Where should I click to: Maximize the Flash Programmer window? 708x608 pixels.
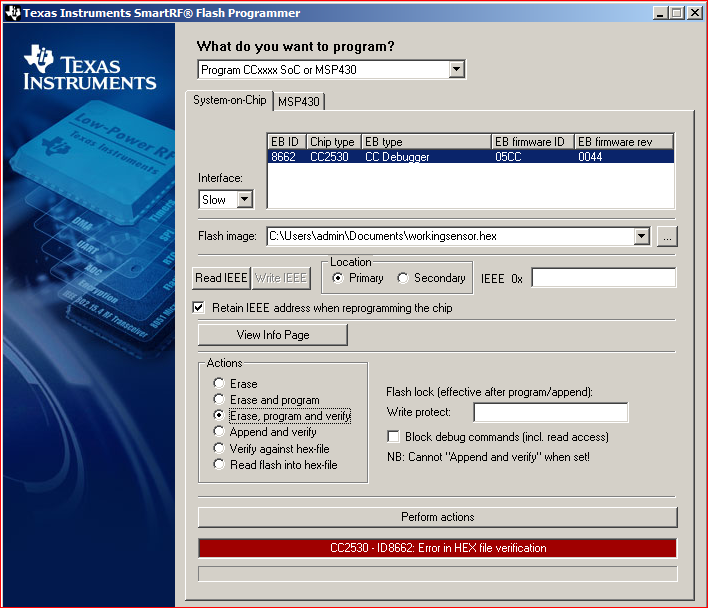pos(677,13)
